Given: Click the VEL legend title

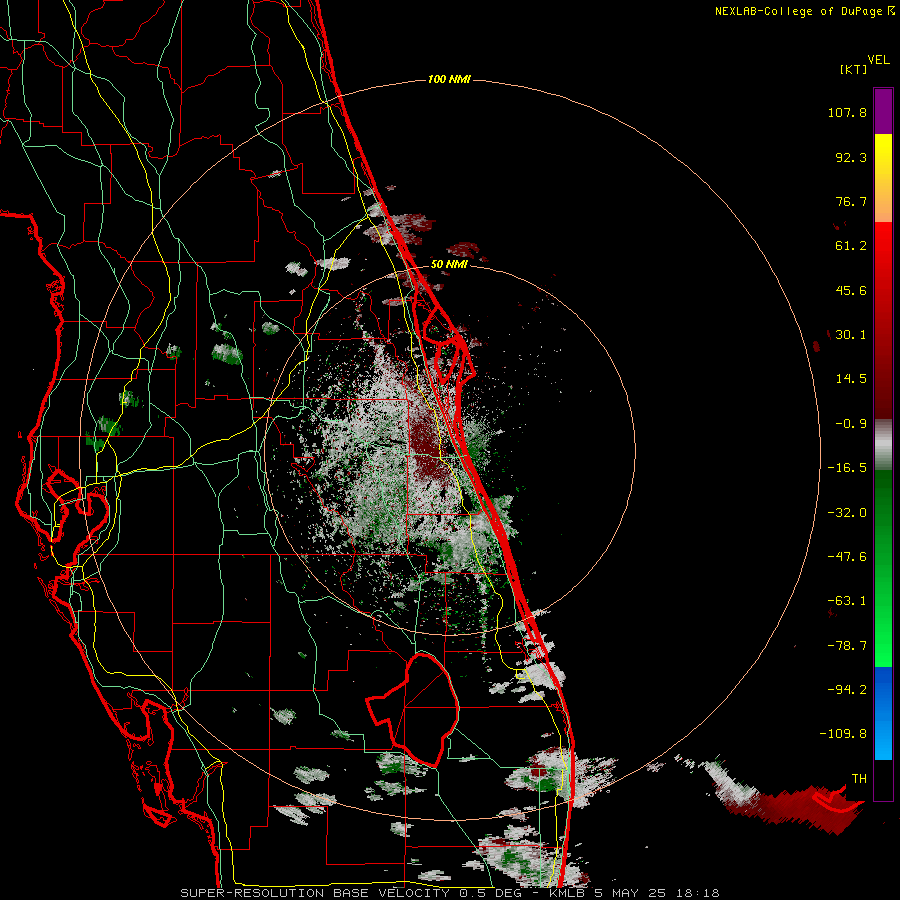Looking at the screenshot, I should [878, 60].
